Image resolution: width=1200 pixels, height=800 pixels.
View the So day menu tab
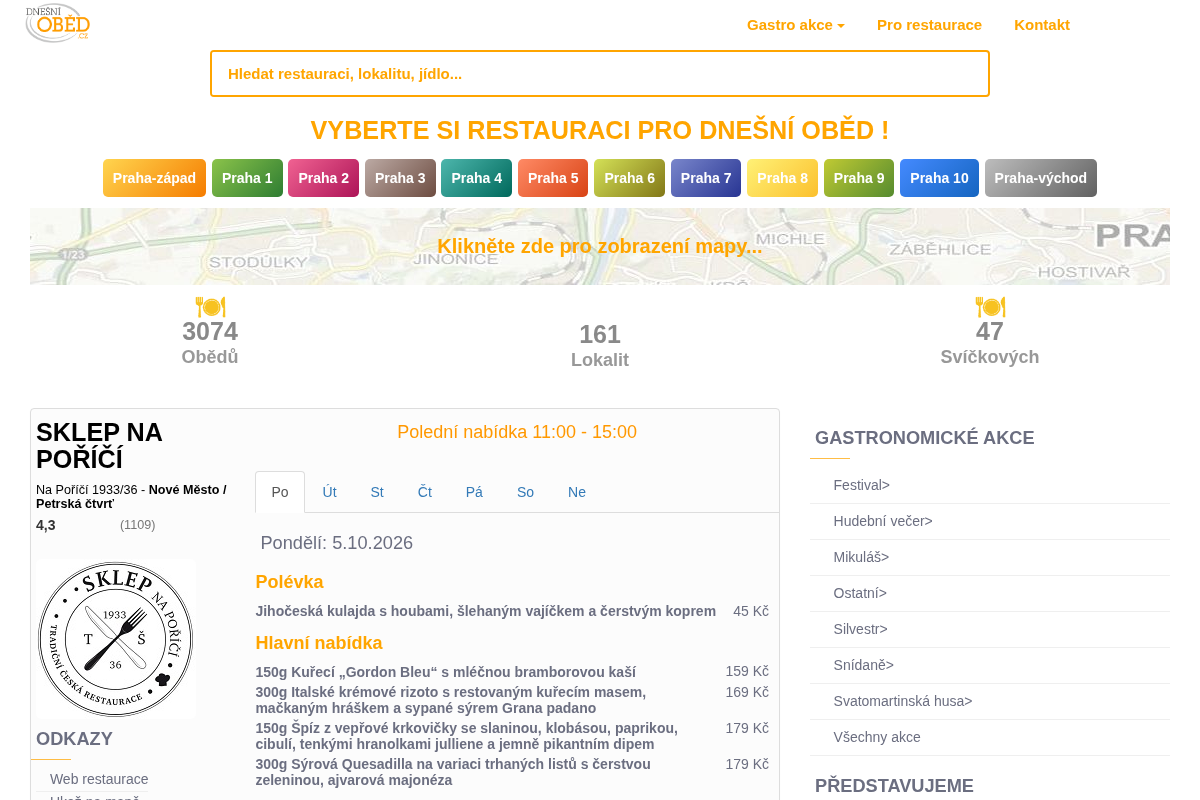point(525,492)
